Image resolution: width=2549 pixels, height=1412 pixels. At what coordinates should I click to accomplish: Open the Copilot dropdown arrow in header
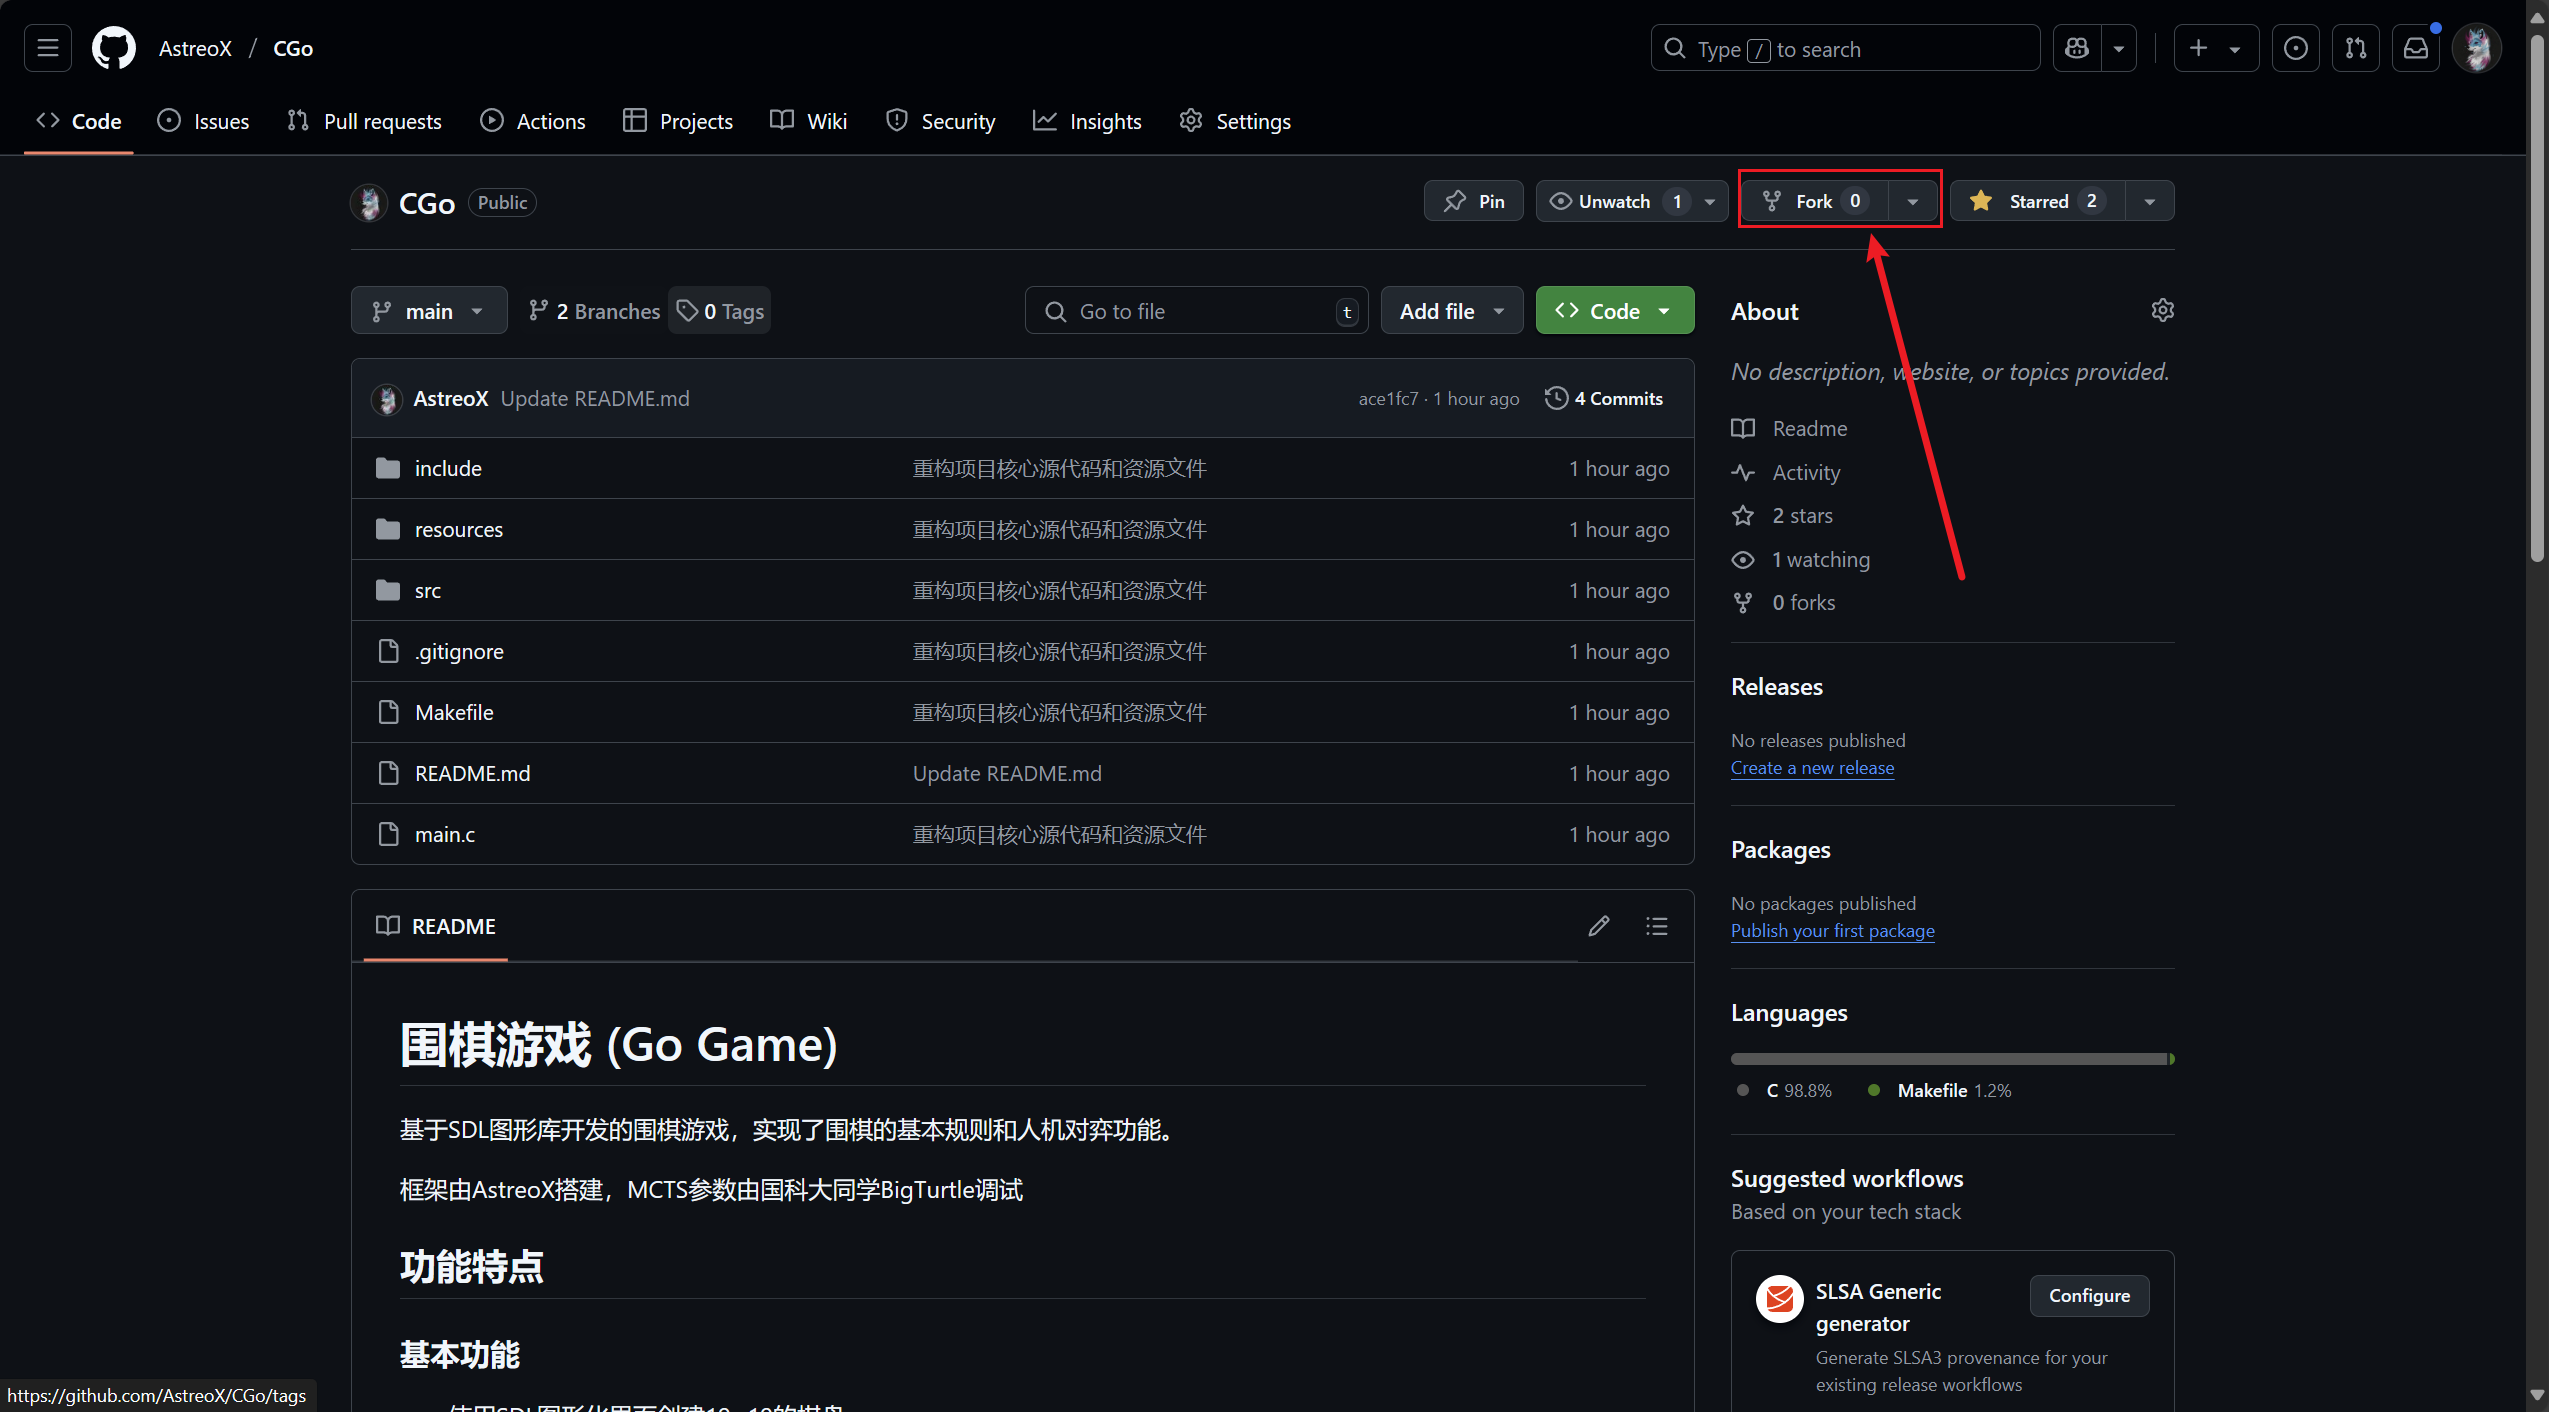(x=2118, y=48)
